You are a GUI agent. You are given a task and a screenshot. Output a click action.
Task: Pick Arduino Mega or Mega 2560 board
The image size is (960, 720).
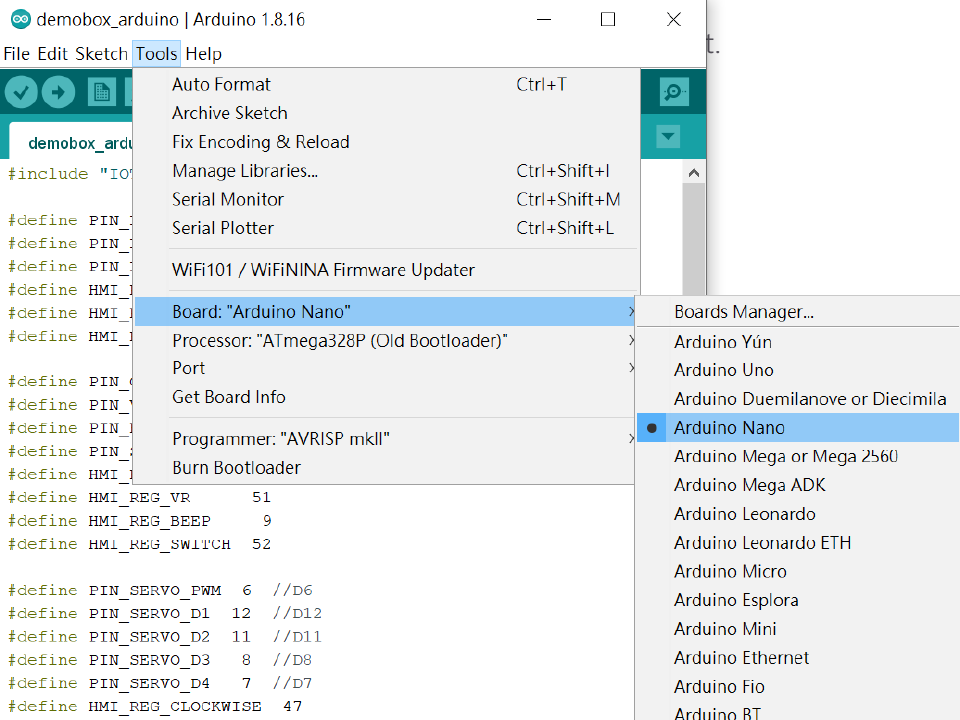785,457
